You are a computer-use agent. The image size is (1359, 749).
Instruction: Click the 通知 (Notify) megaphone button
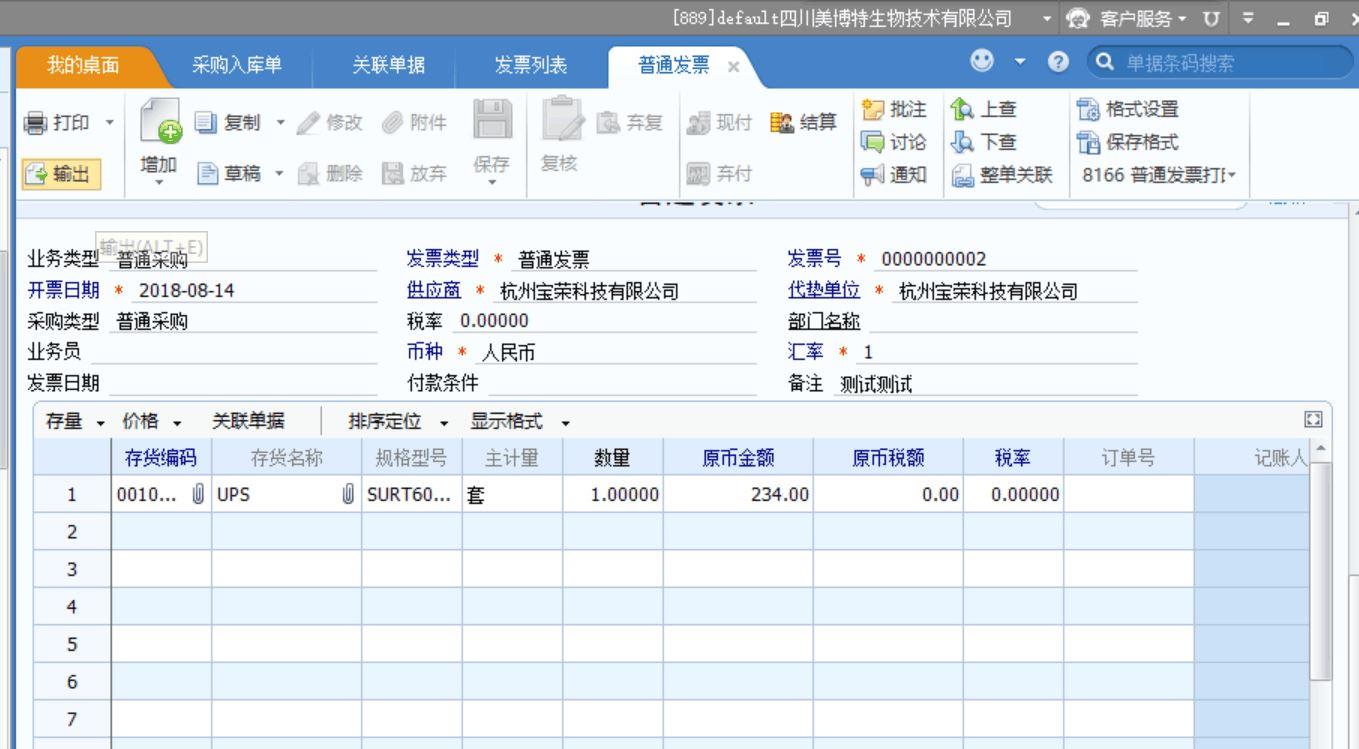coord(893,175)
